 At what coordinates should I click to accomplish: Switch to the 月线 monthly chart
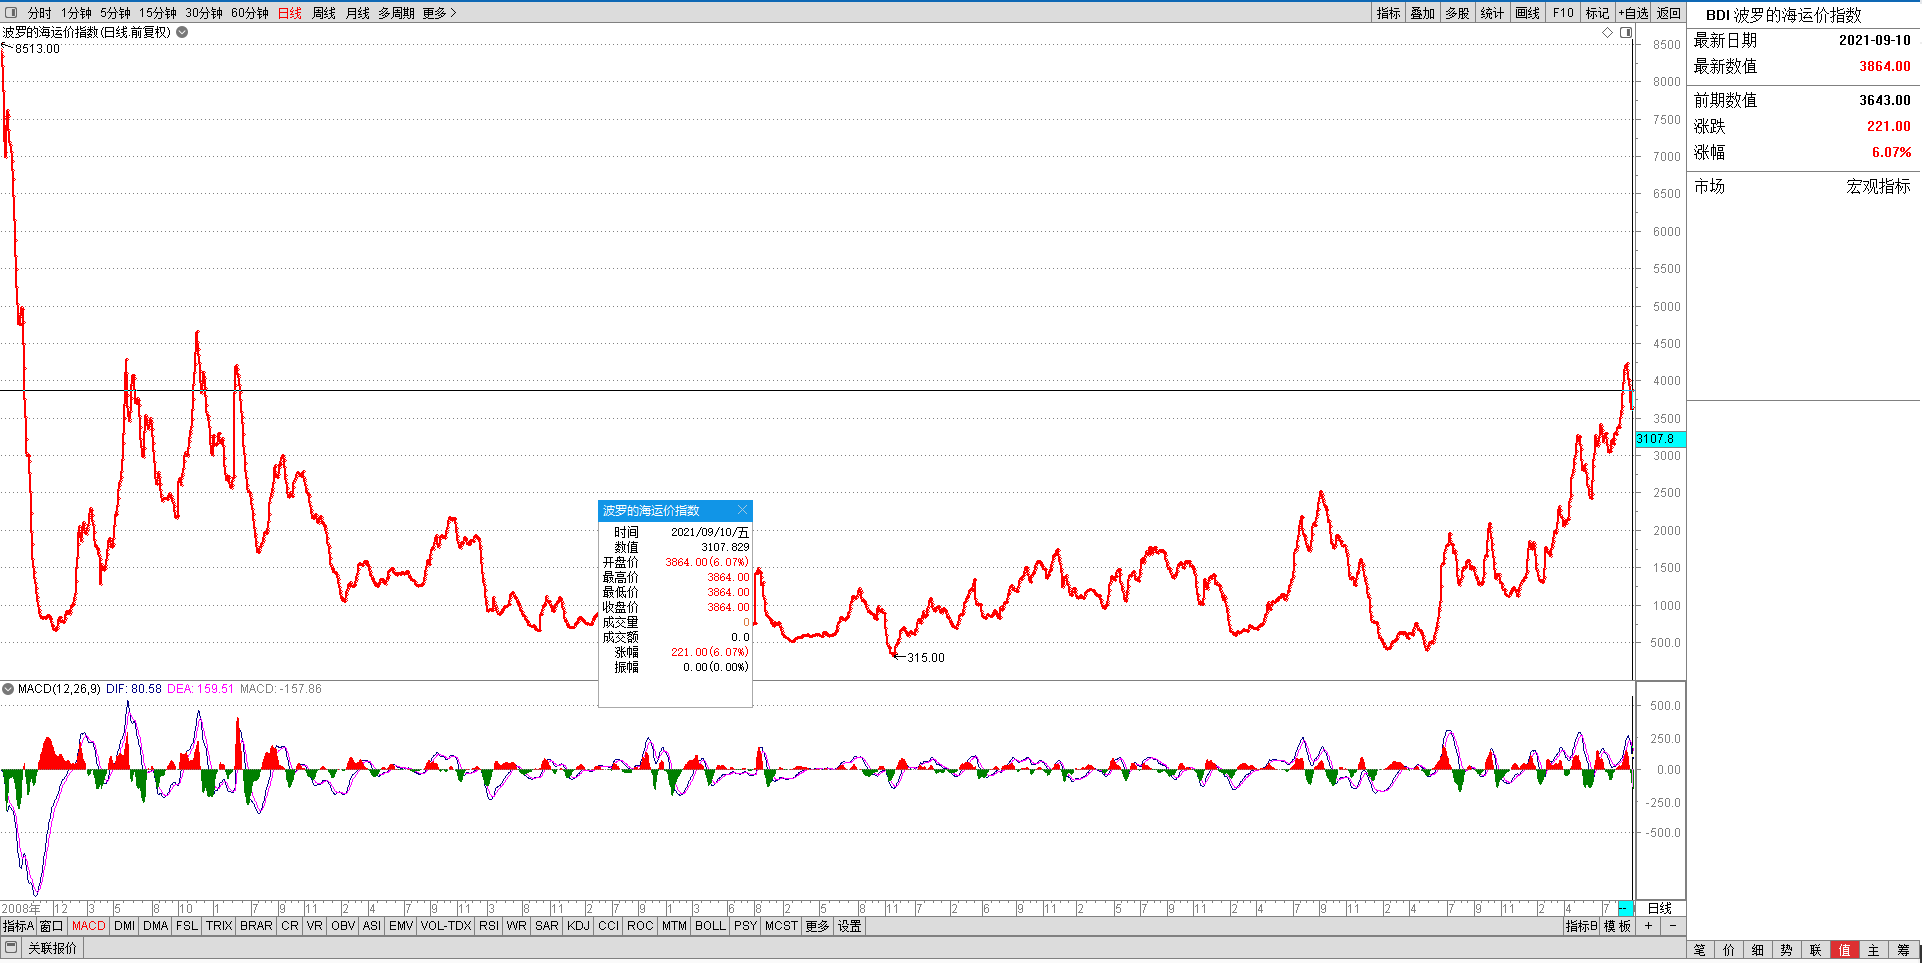tap(357, 13)
